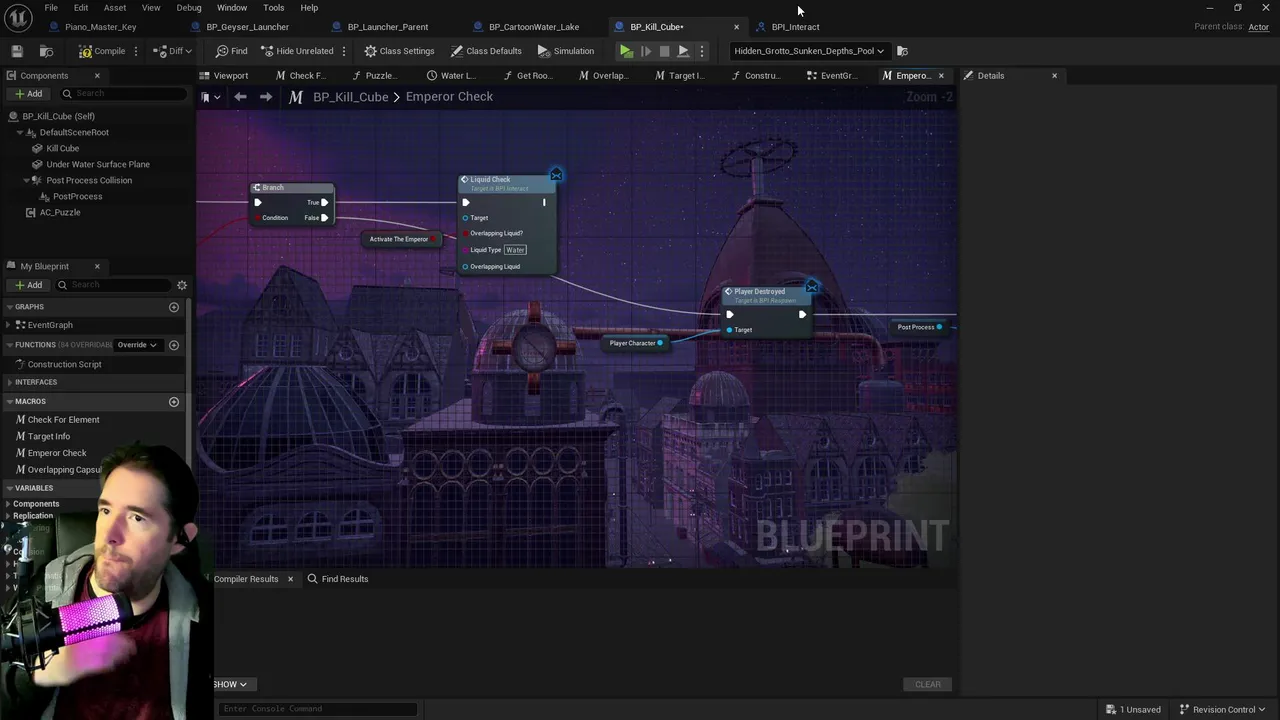Select the debug object in level icon
Viewport: 1280px width, 720px height.
coord(902,51)
